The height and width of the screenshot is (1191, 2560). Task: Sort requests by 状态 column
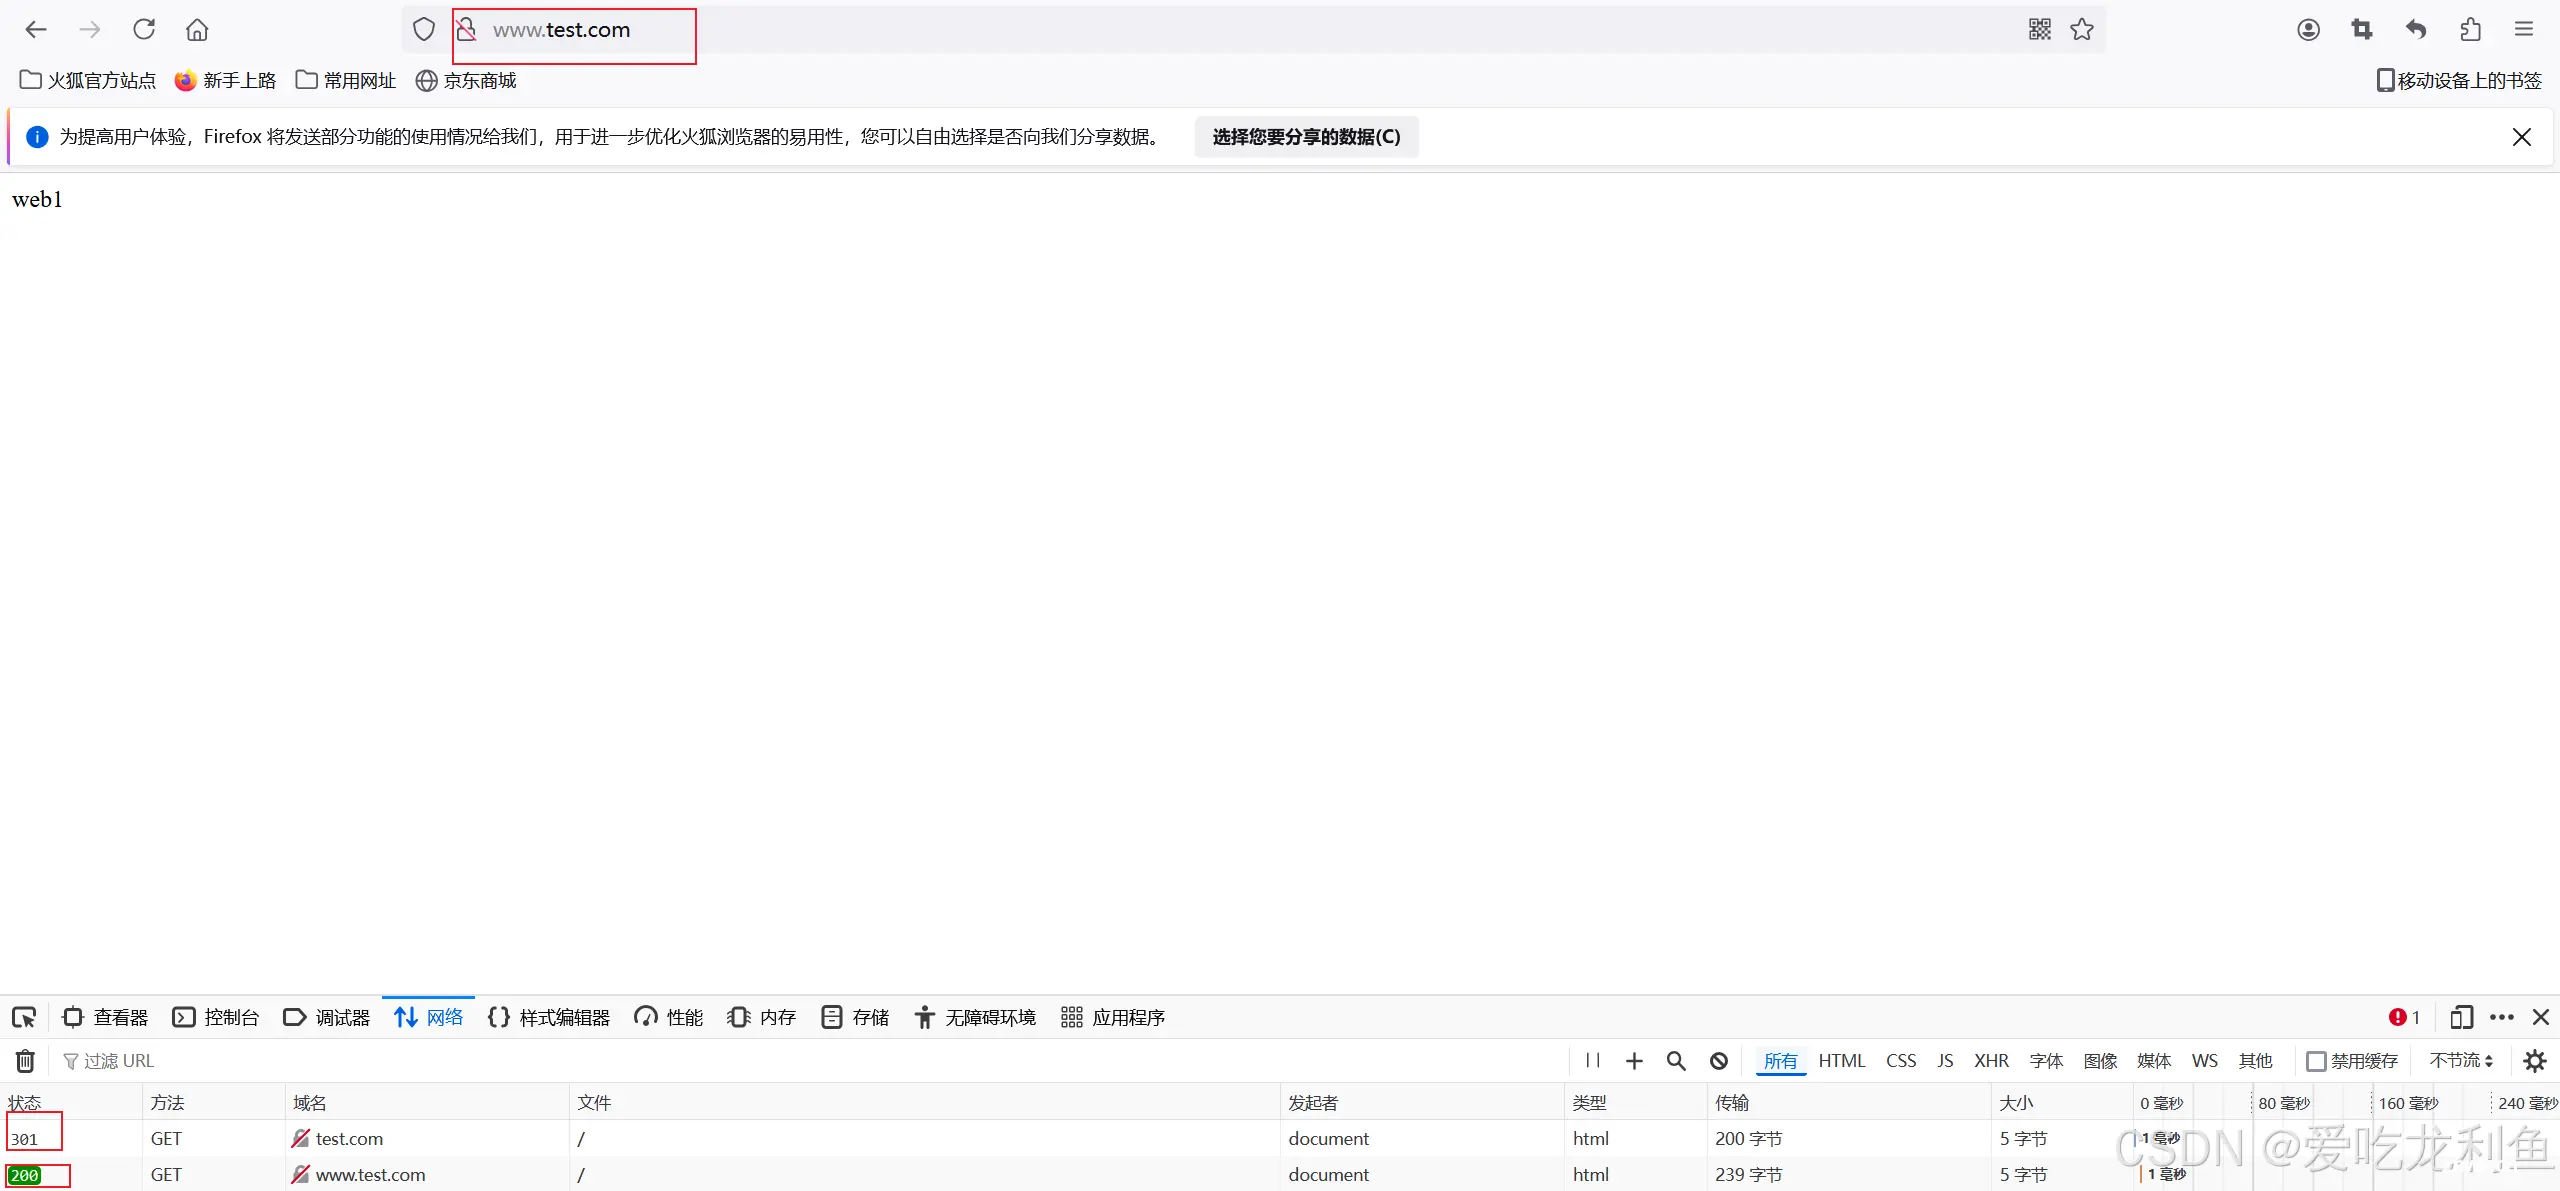coord(71,1102)
